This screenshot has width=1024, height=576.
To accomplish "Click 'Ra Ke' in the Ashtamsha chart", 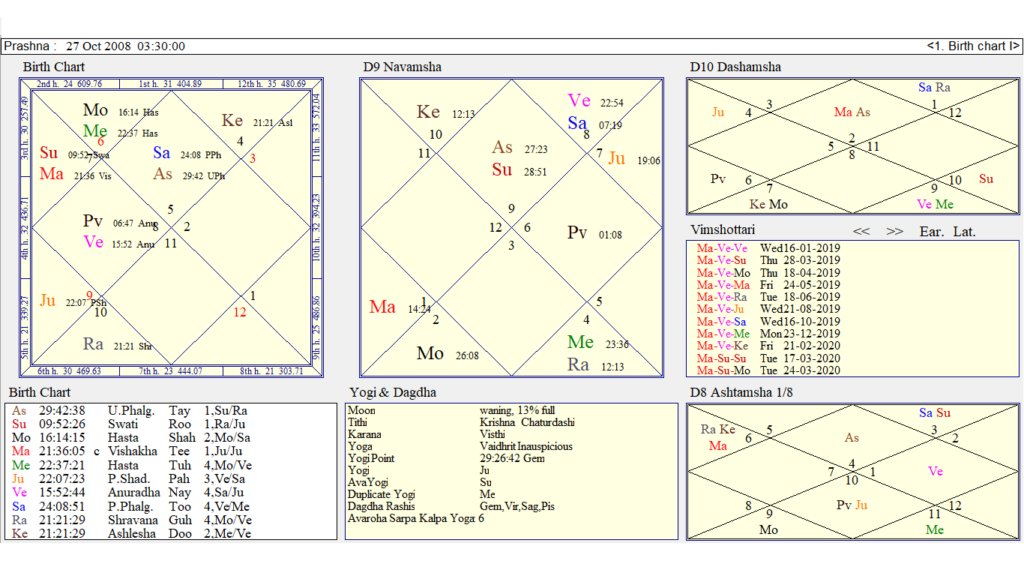I will (x=718, y=429).
